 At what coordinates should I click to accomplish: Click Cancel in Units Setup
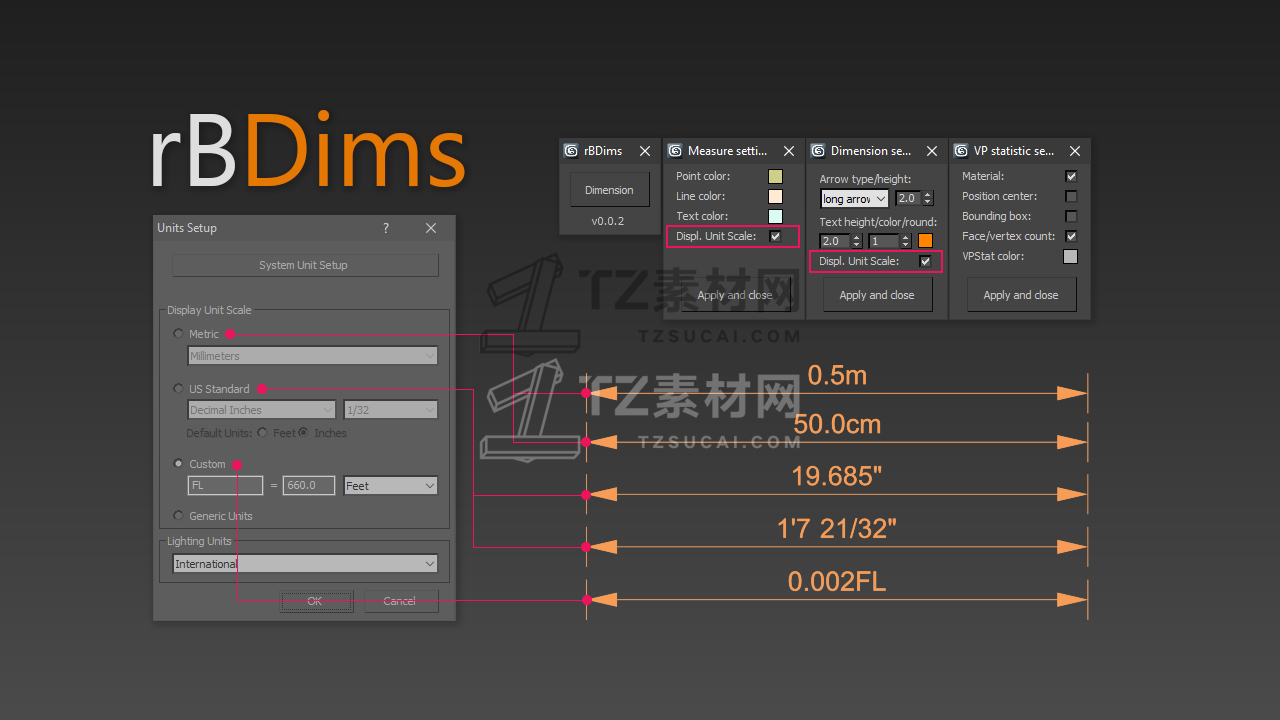400,601
